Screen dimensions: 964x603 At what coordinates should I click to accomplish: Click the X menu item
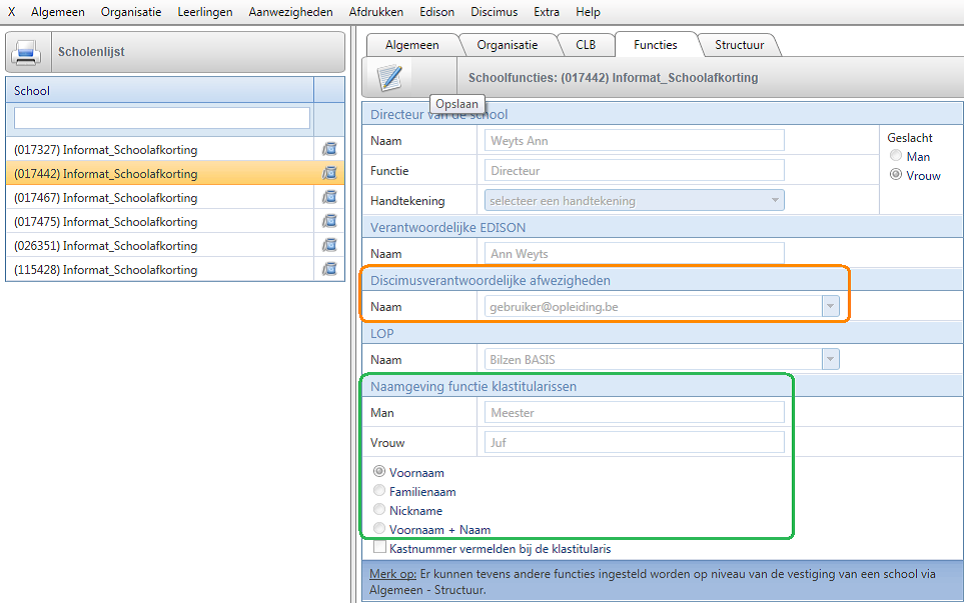12,12
